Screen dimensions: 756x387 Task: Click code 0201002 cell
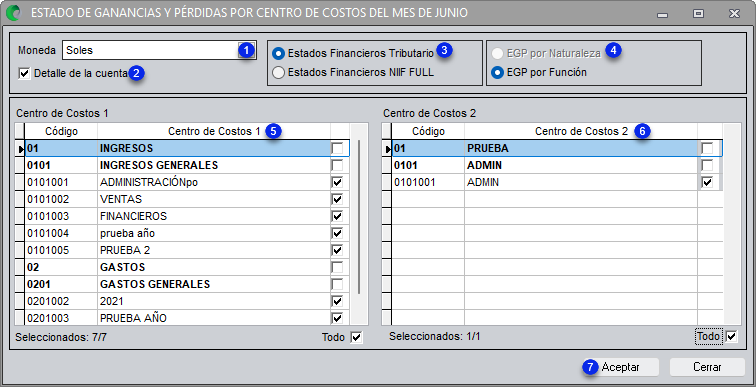61,301
